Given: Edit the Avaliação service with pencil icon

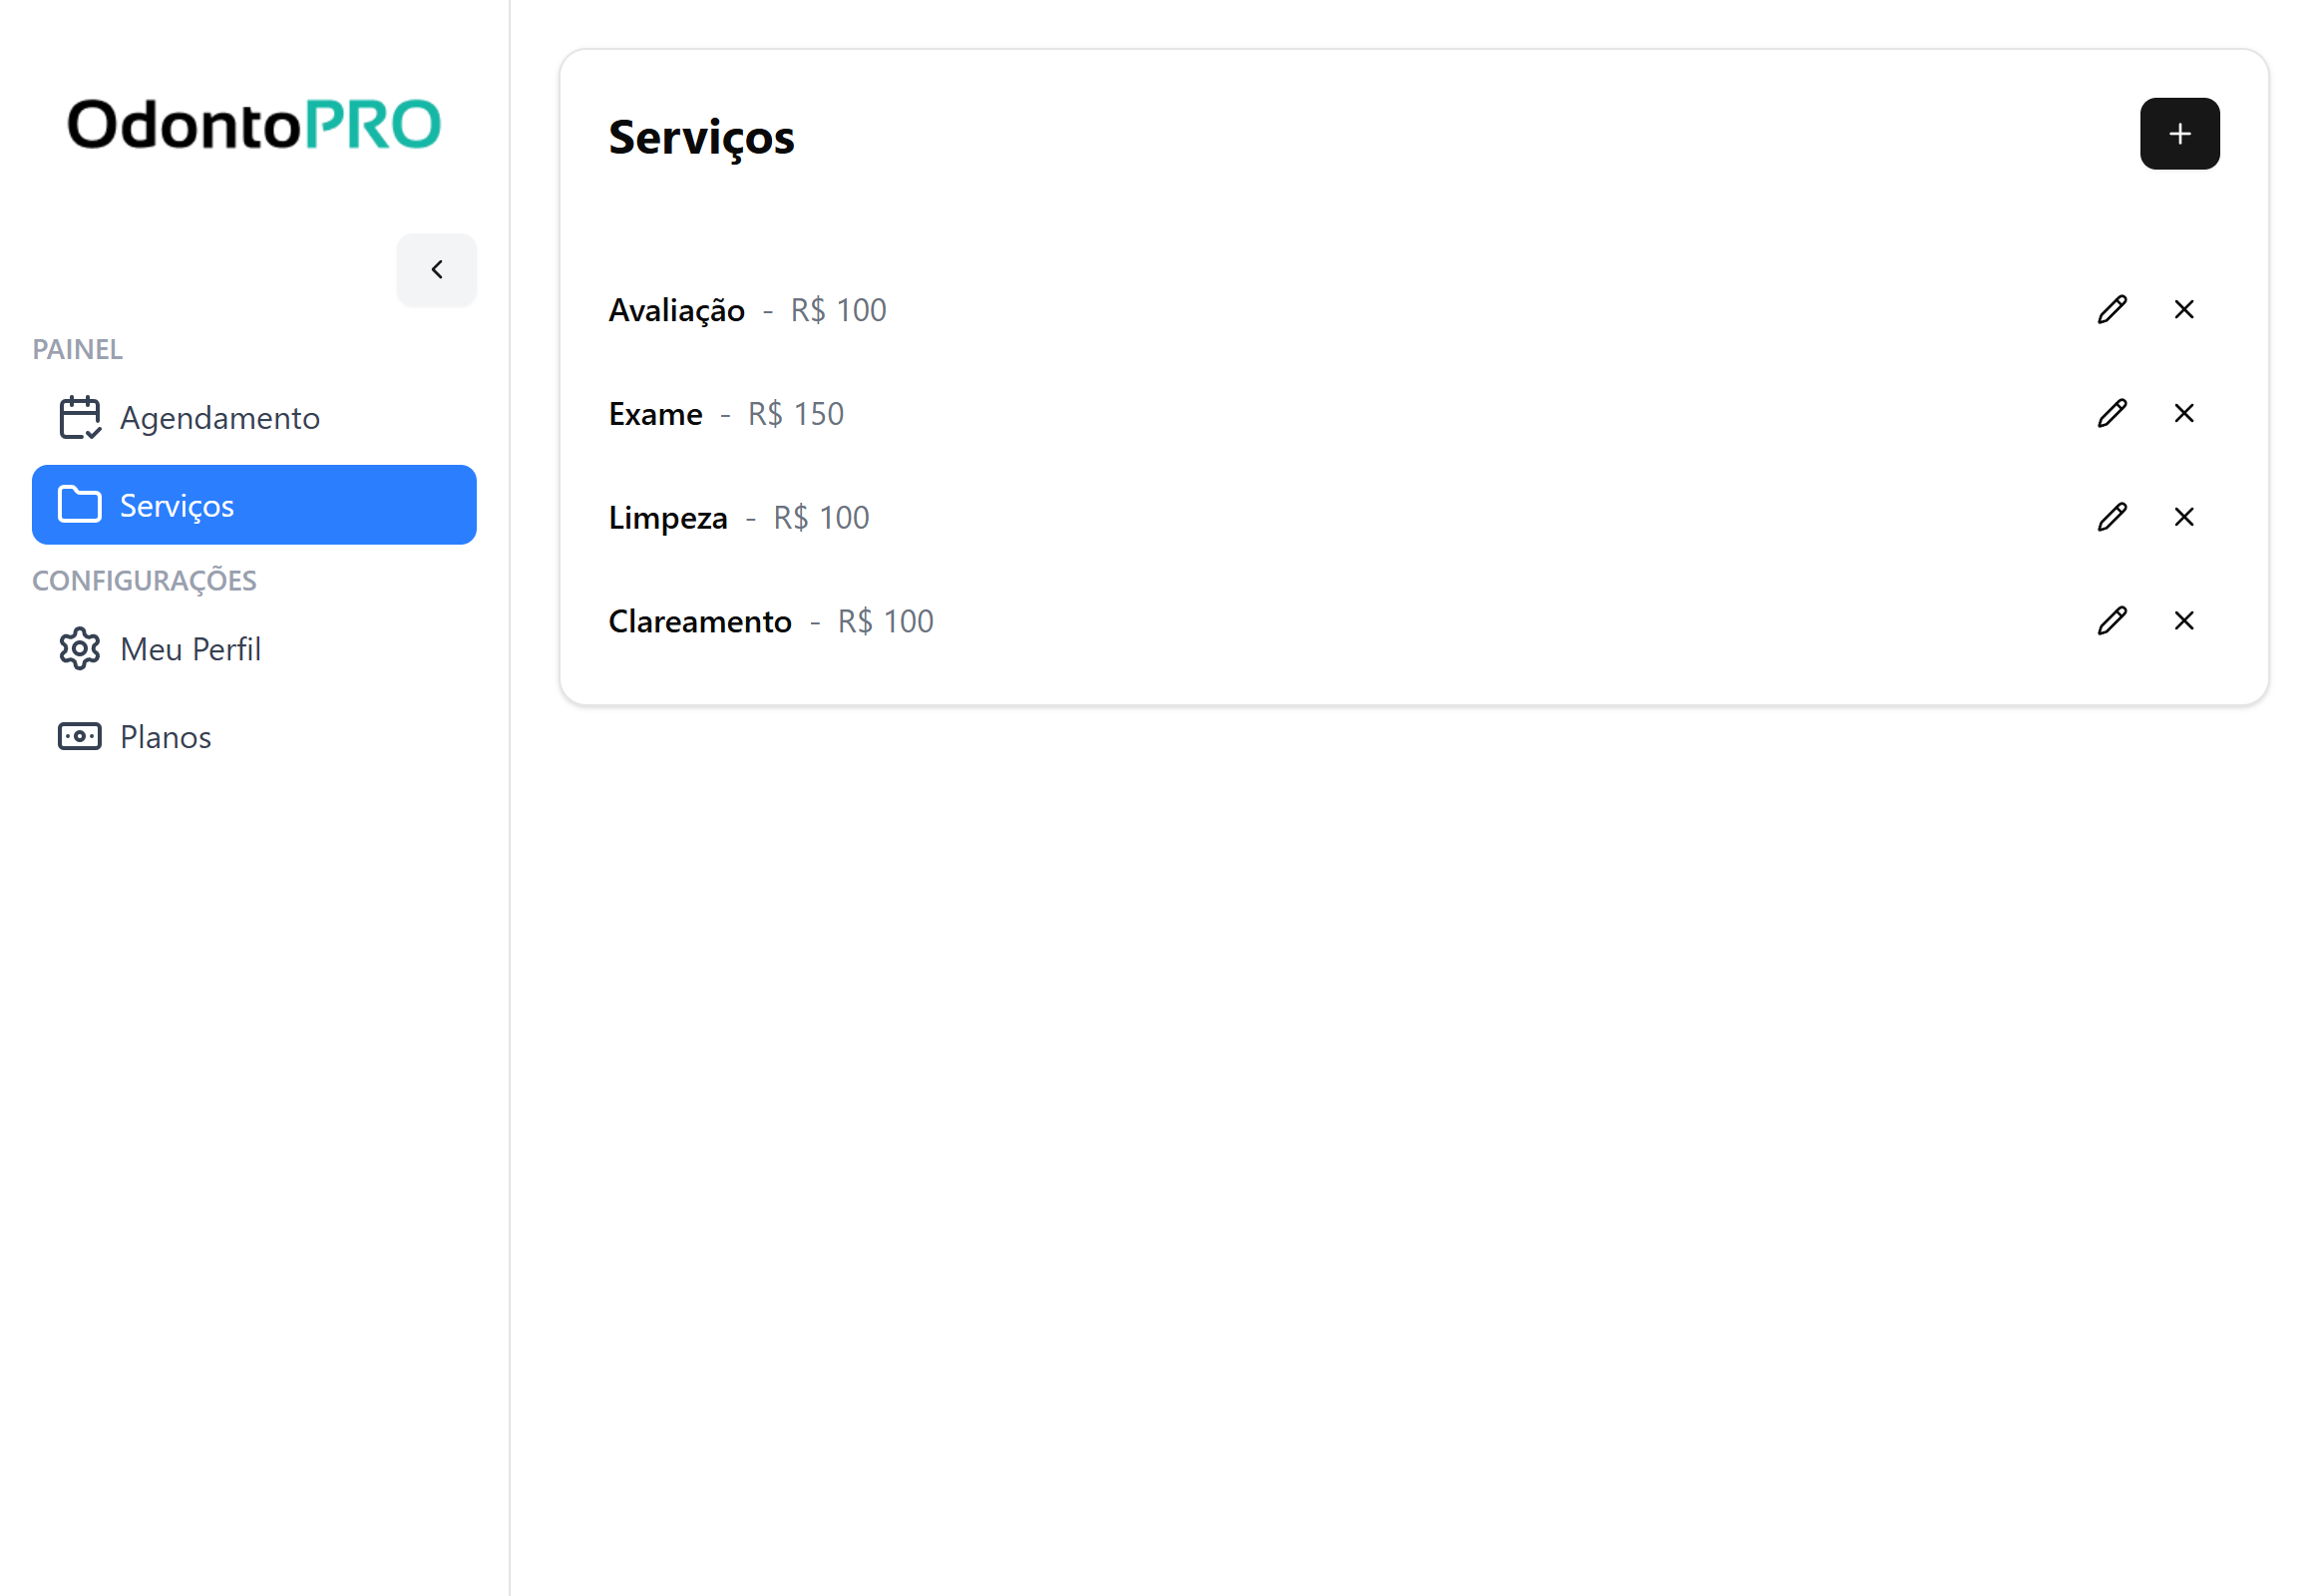Looking at the screenshot, I should [2111, 310].
